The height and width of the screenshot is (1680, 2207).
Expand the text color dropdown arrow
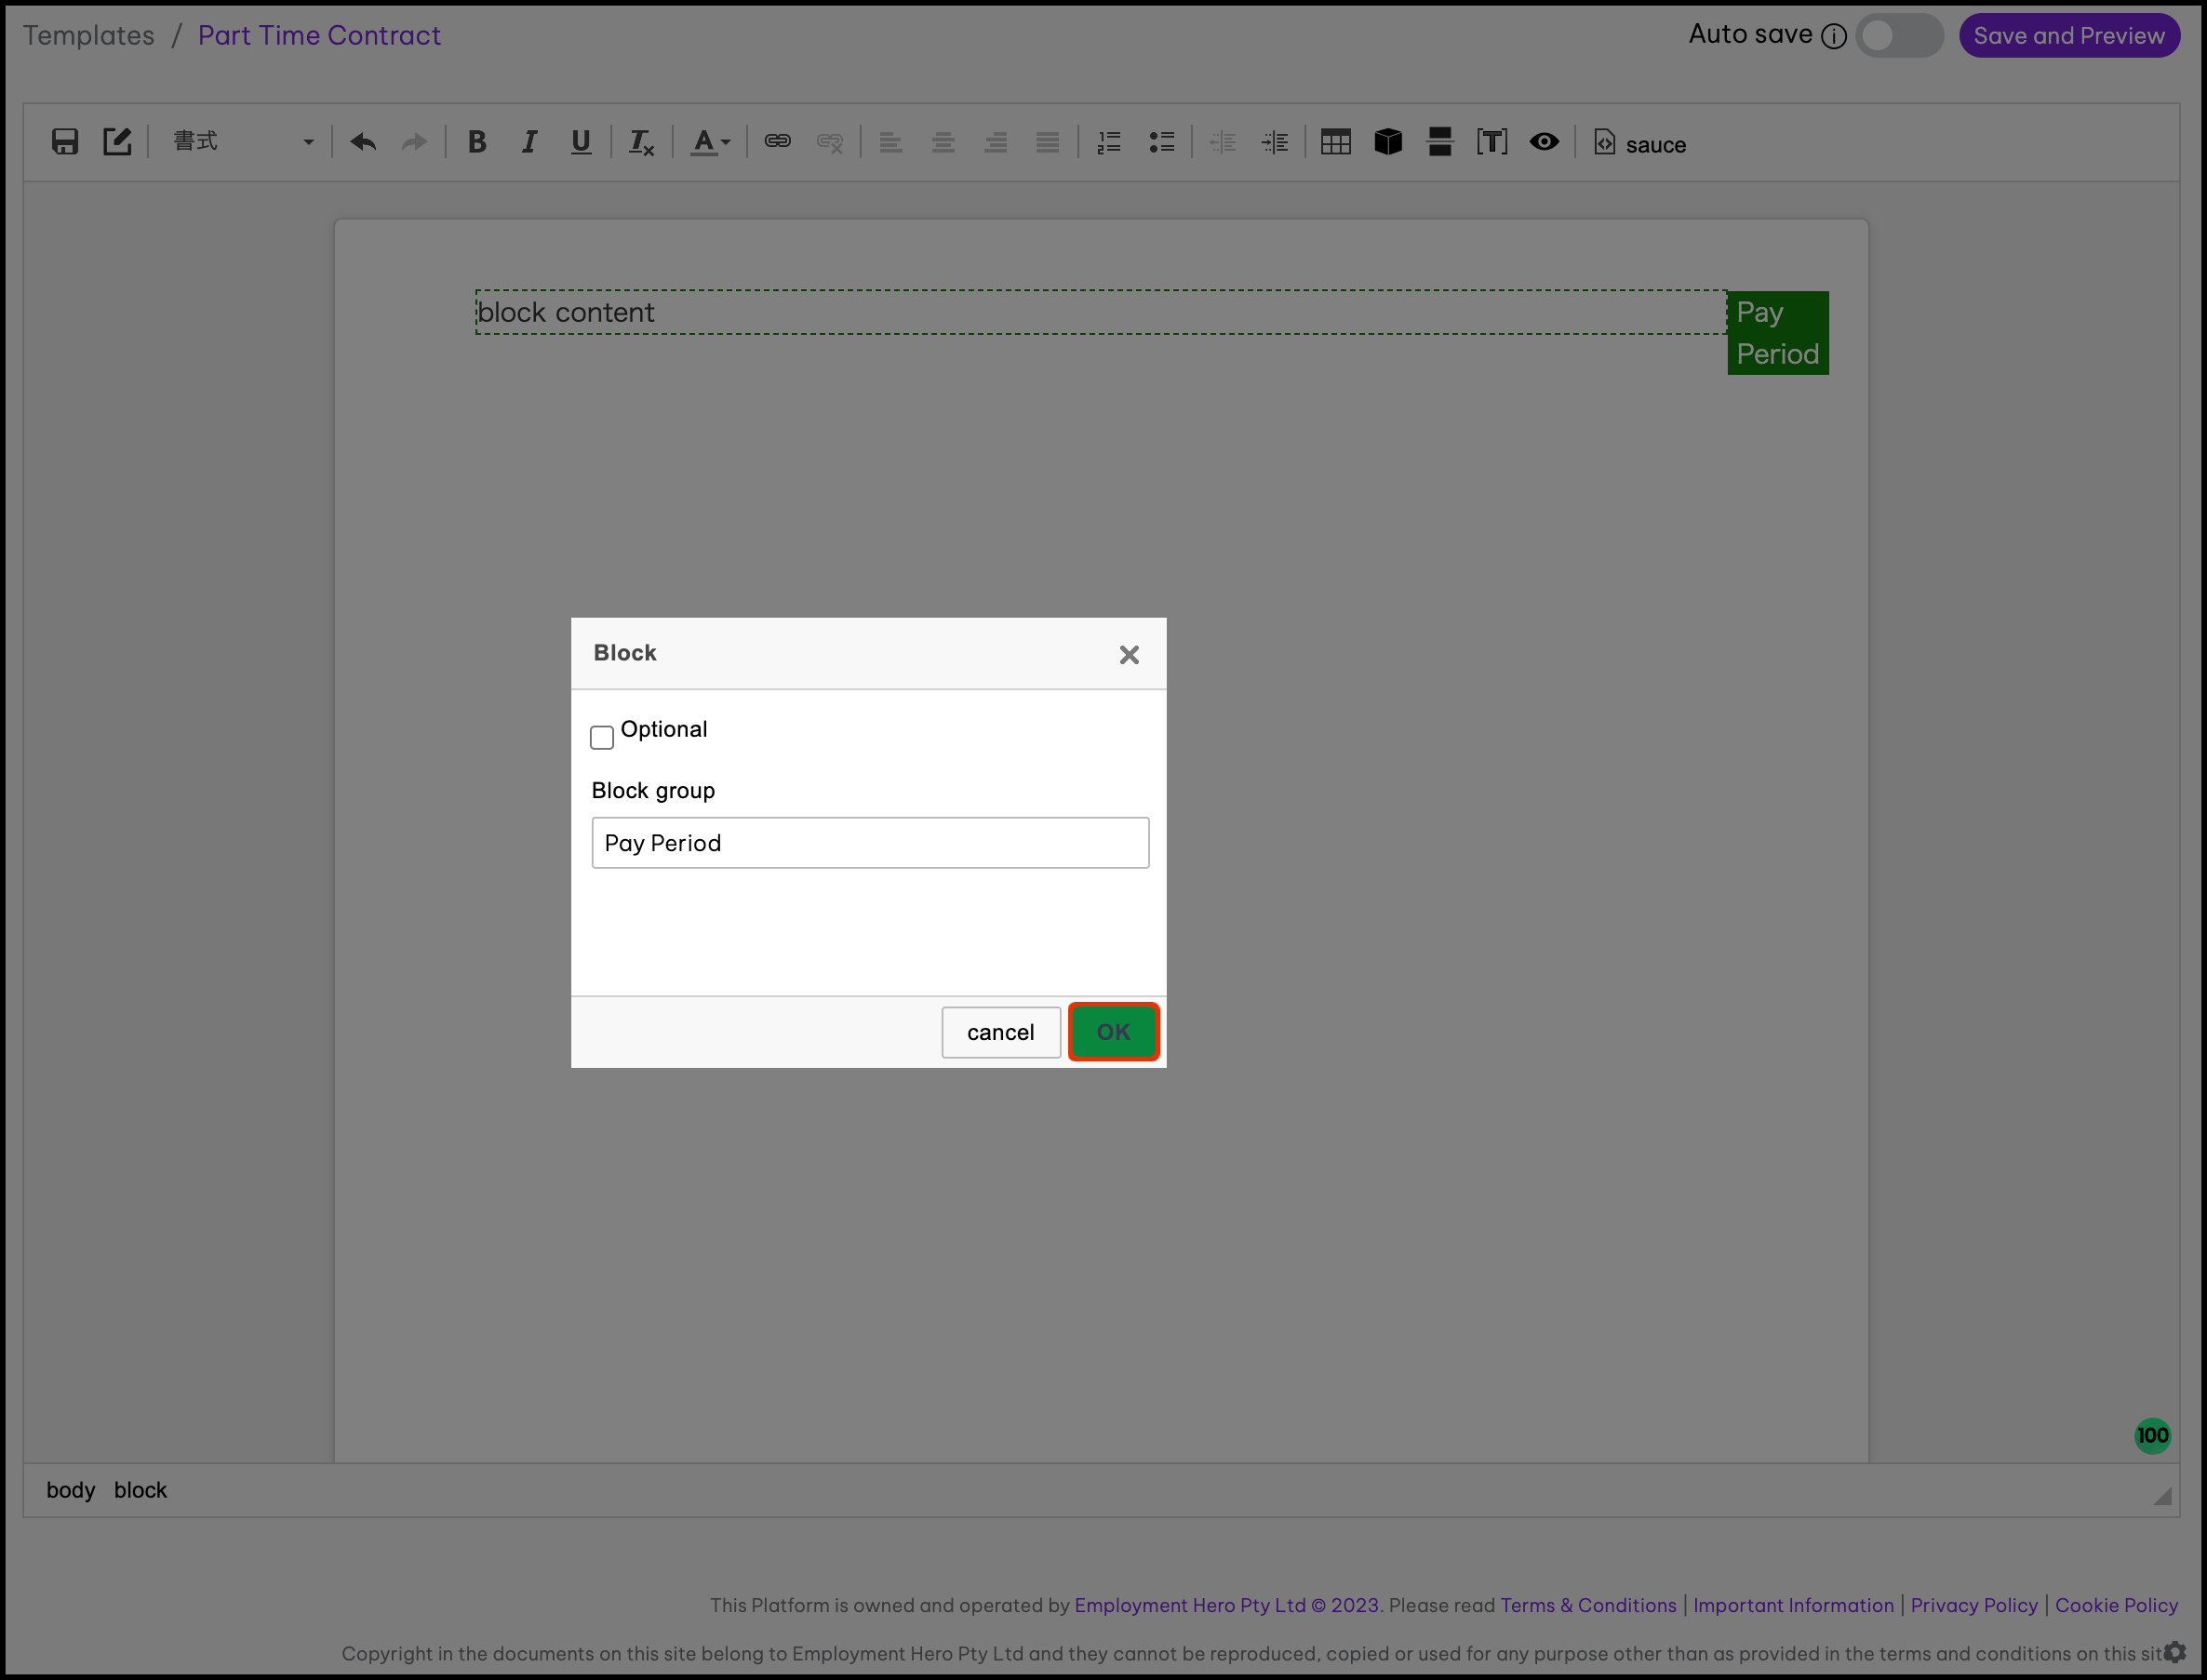pyautogui.click(x=726, y=143)
